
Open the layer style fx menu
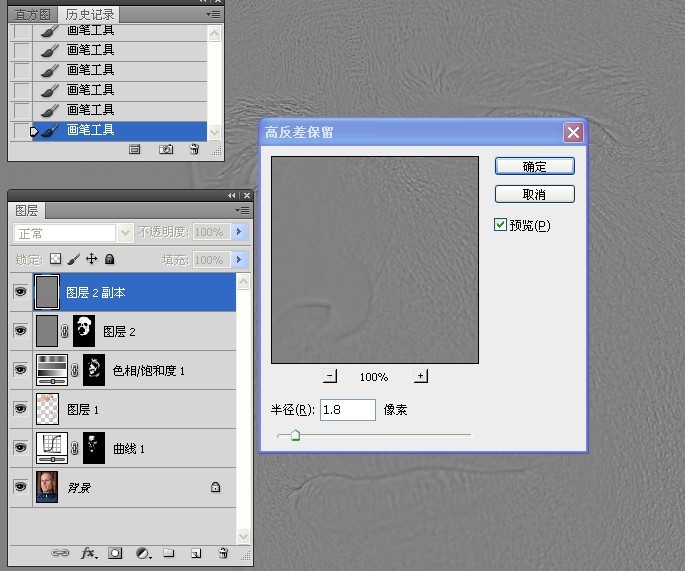click(89, 553)
